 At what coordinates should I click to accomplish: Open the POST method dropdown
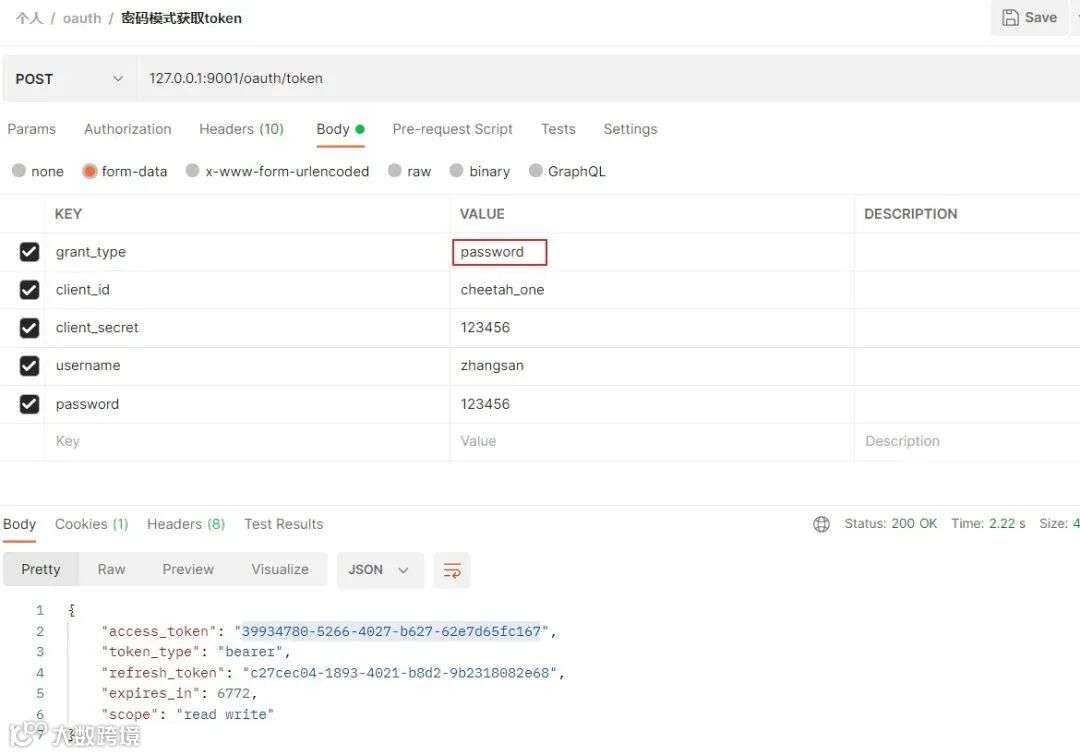click(x=69, y=79)
